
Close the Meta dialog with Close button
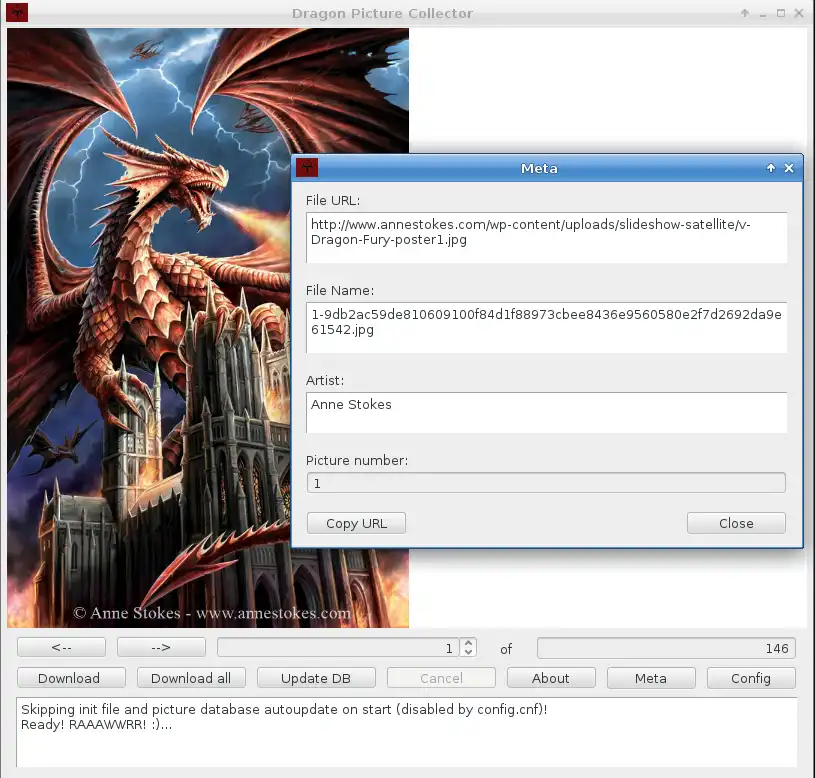(736, 523)
